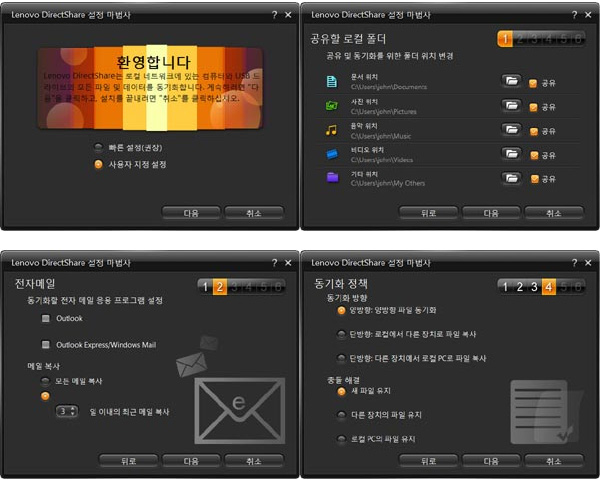This screenshot has height=481, width=600.
Task: Click 뒤로 in 전자메일 window
Action: [x=128, y=461]
